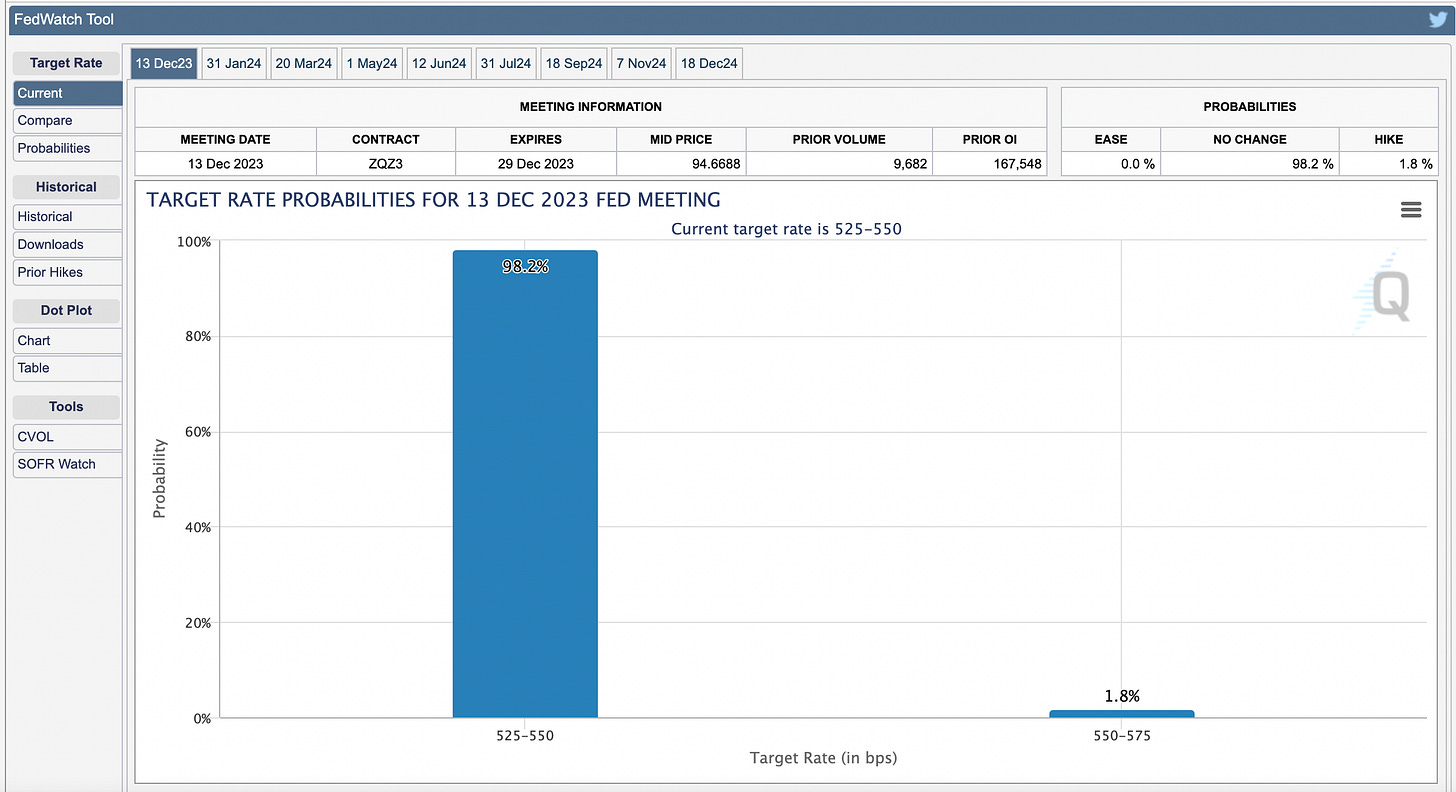Click Prior Hikes in the sidebar
The height and width of the screenshot is (792, 1456).
coord(67,272)
